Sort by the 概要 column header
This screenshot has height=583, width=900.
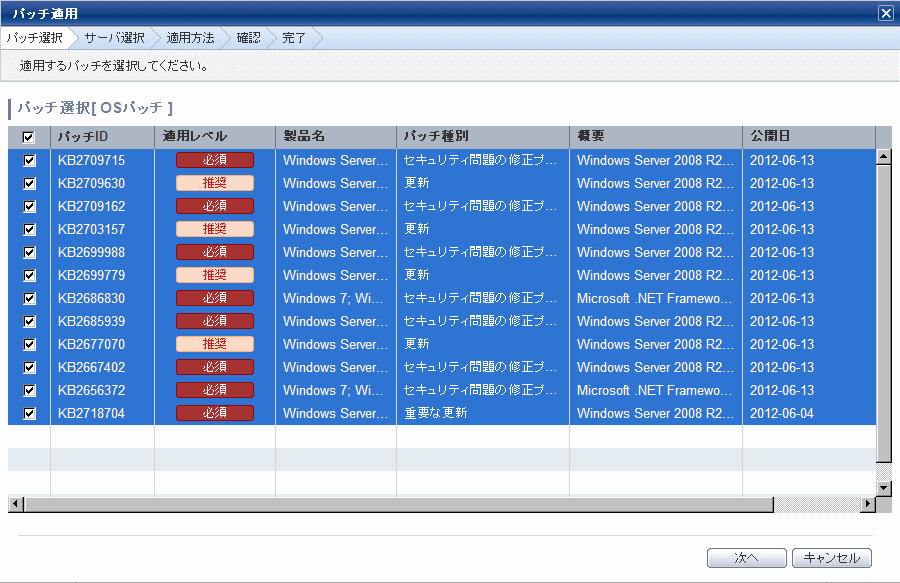[x=656, y=137]
